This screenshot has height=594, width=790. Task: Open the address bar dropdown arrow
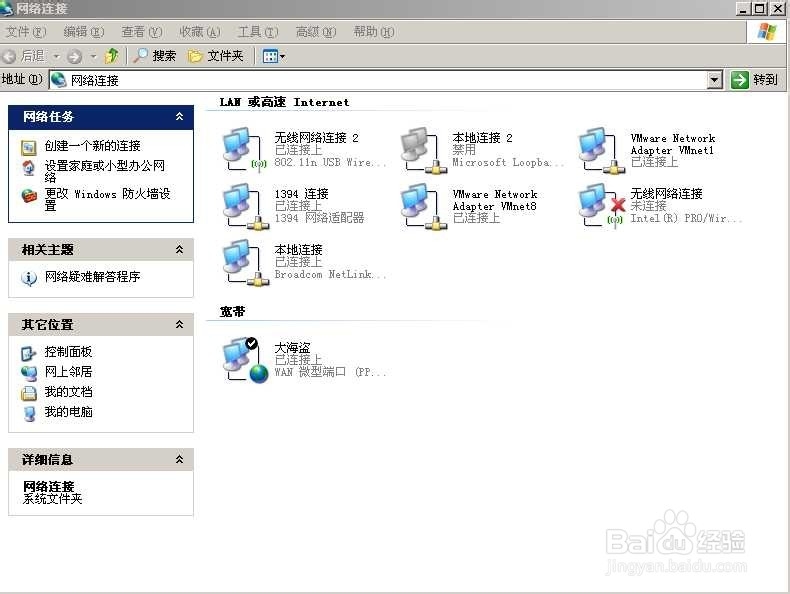(x=714, y=80)
